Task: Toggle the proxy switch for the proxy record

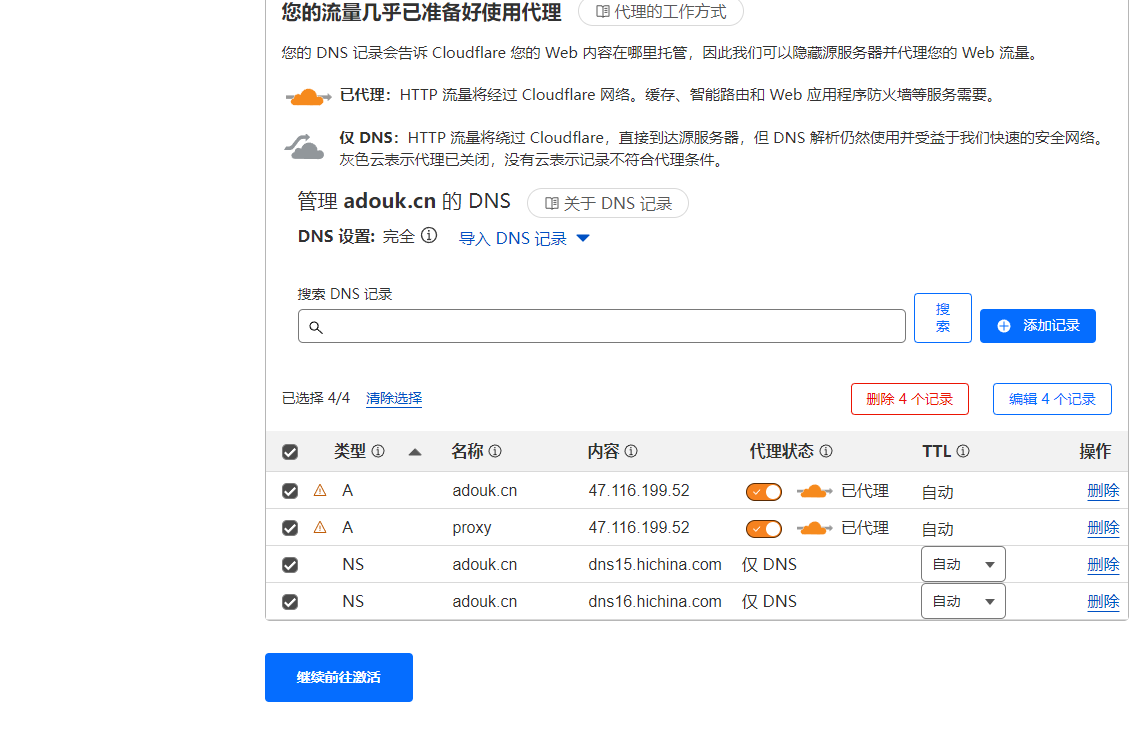Action: (x=764, y=528)
